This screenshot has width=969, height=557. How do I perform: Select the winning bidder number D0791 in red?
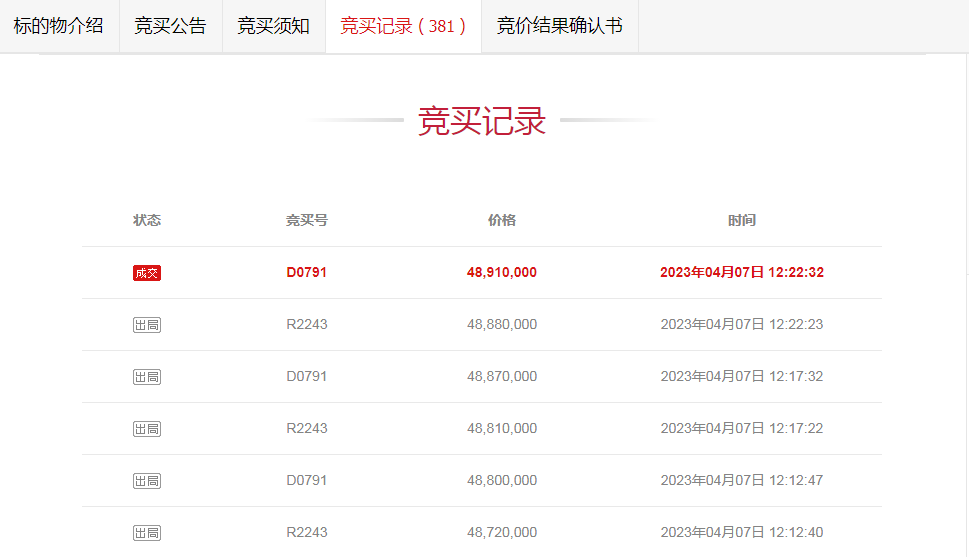(x=307, y=273)
